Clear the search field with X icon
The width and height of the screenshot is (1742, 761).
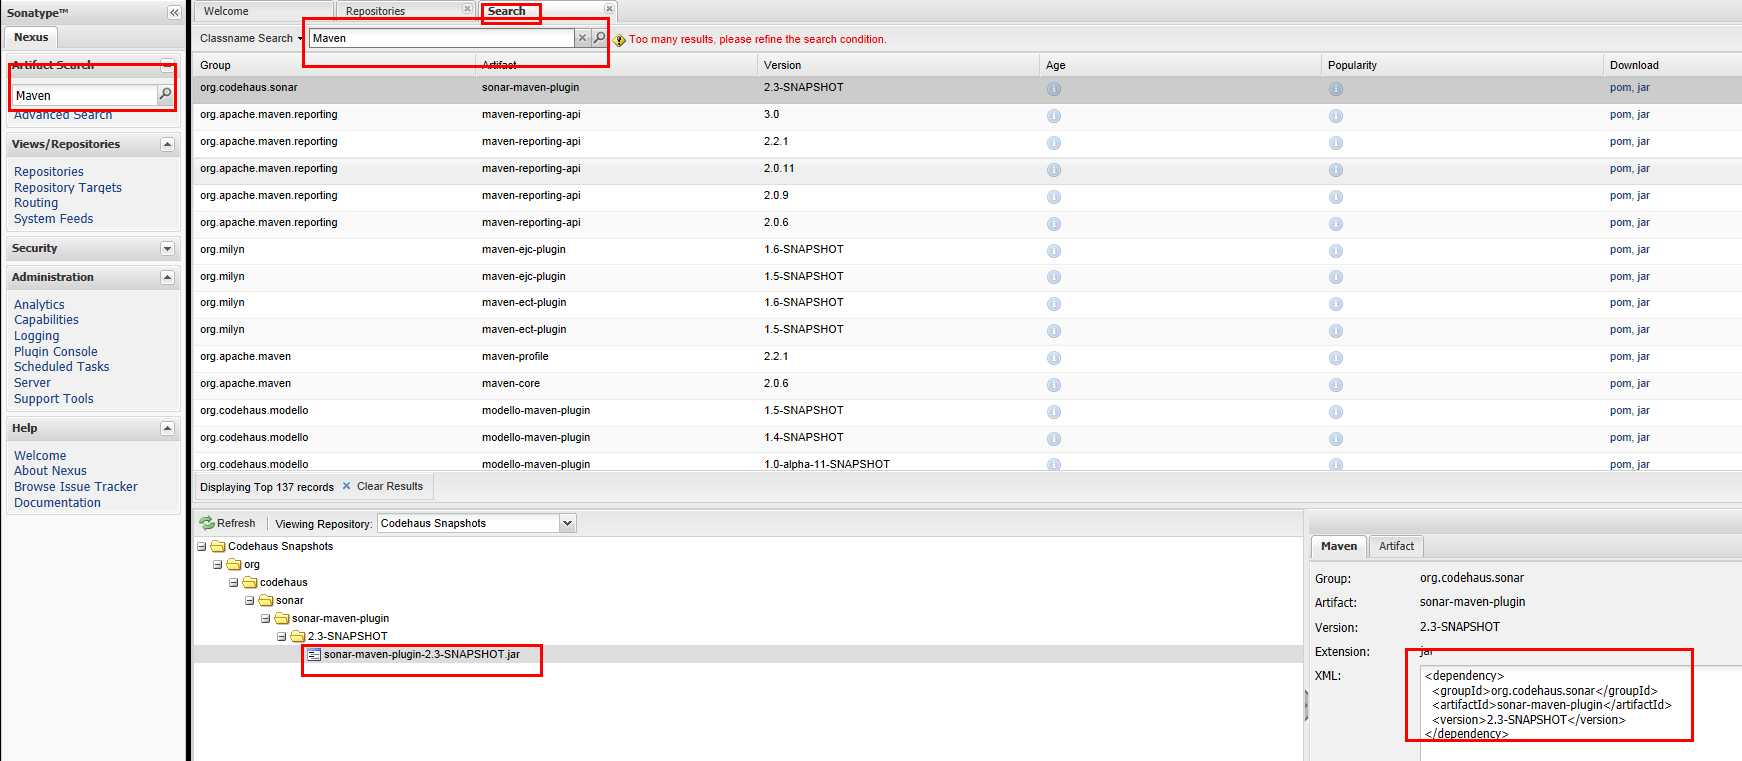[582, 38]
